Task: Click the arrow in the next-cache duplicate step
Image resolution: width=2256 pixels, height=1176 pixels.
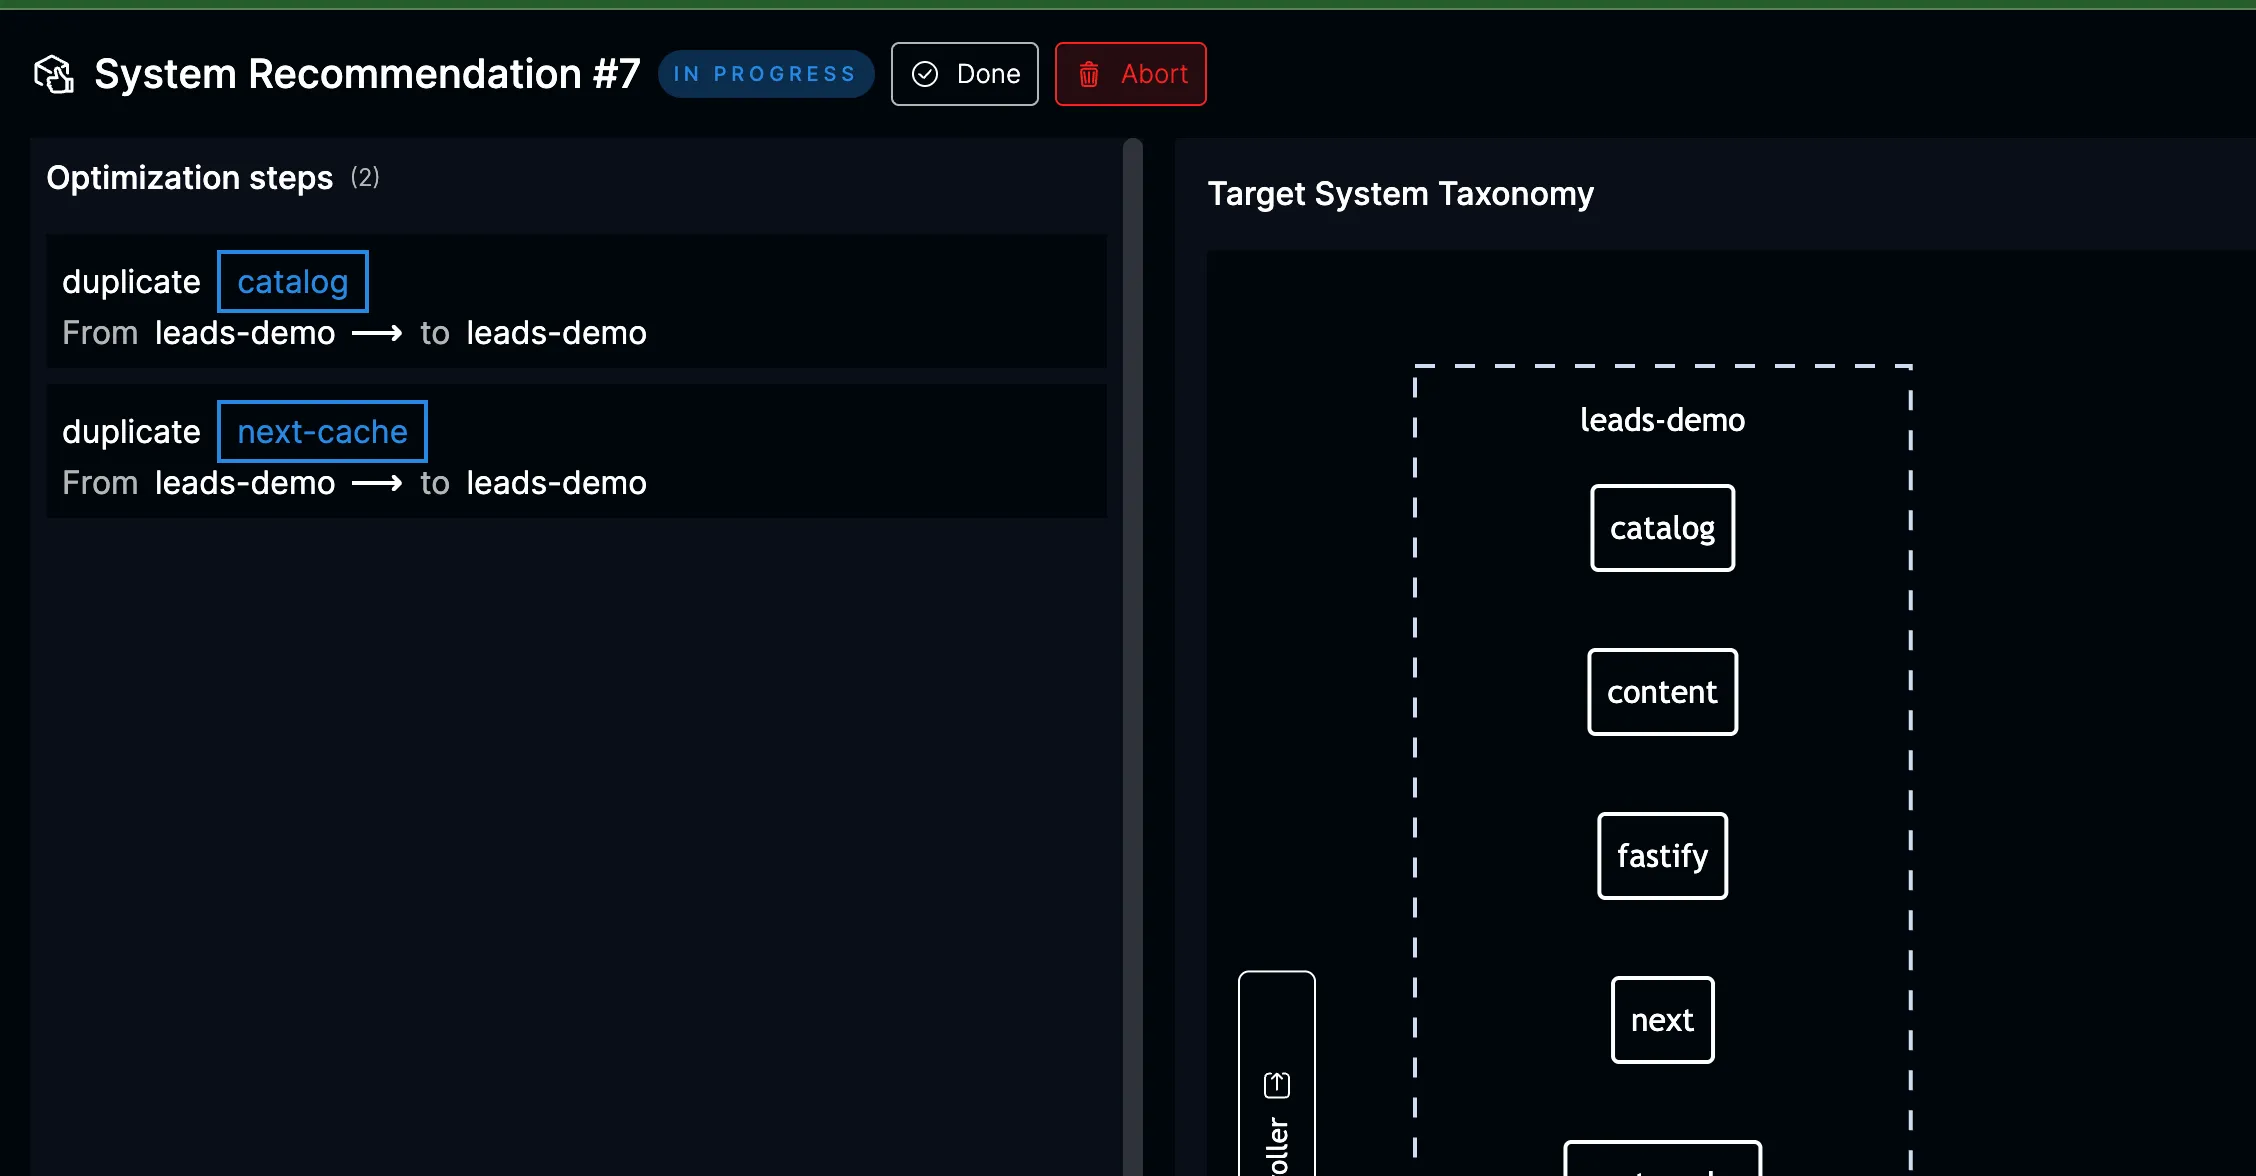Action: tap(377, 483)
